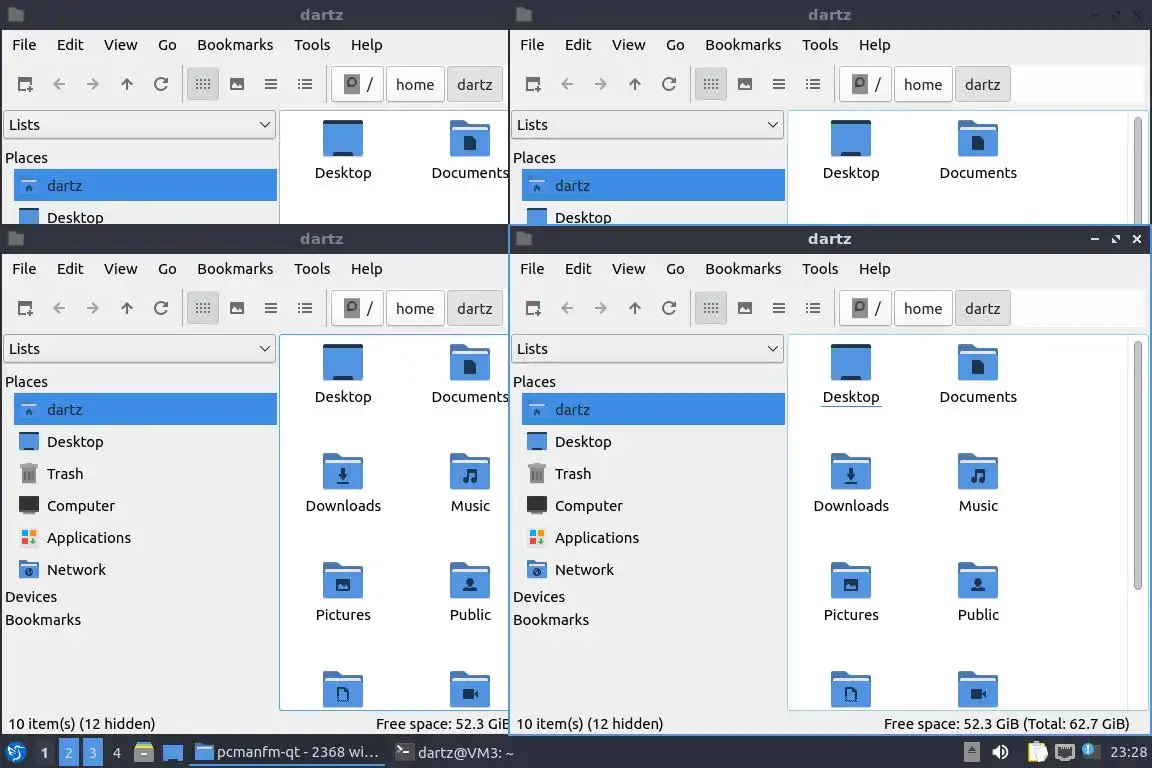The width and height of the screenshot is (1152, 768).
Task: Select detailed list view in top-right window
Action: [x=813, y=84]
